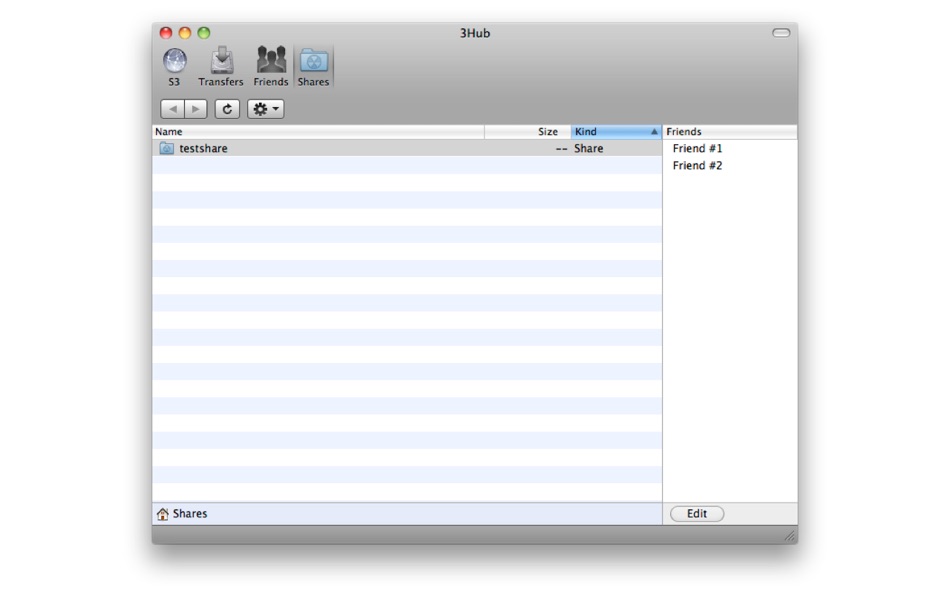Select Friend #2 in Friends list

point(697,165)
